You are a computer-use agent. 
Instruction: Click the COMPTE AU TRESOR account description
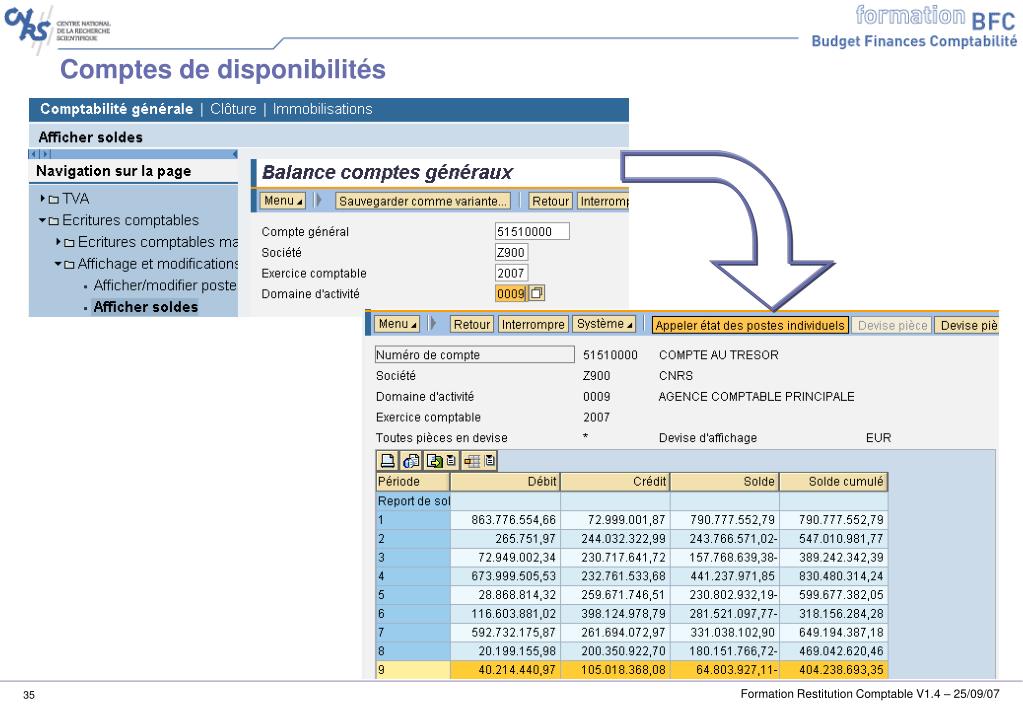click(x=719, y=355)
